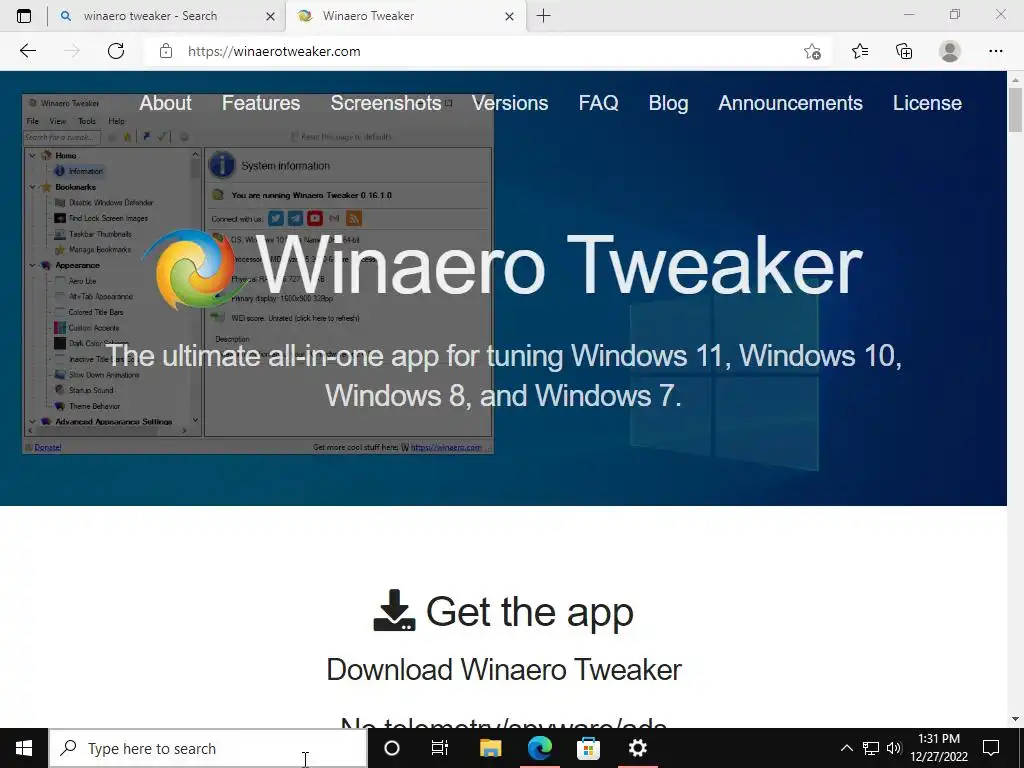1024x768 pixels.
Task: Open the tab actions menu icon
Action: (24, 16)
